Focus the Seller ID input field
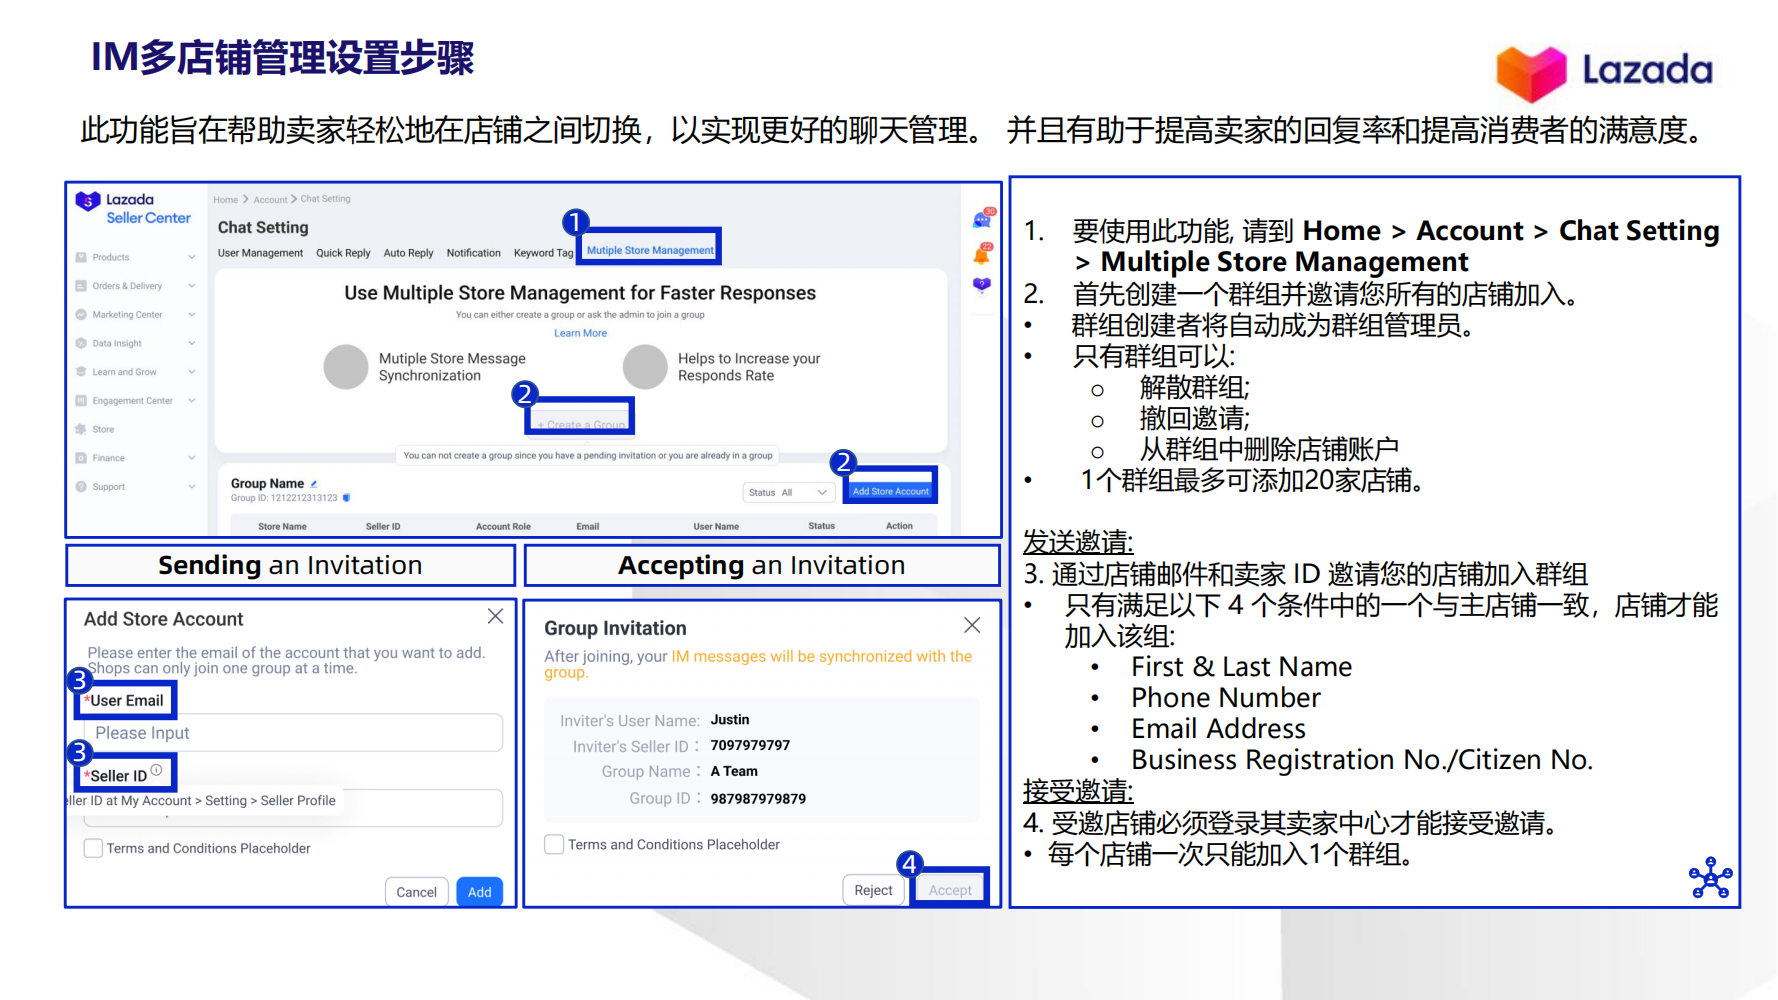The width and height of the screenshot is (1778, 1000). tap(293, 808)
